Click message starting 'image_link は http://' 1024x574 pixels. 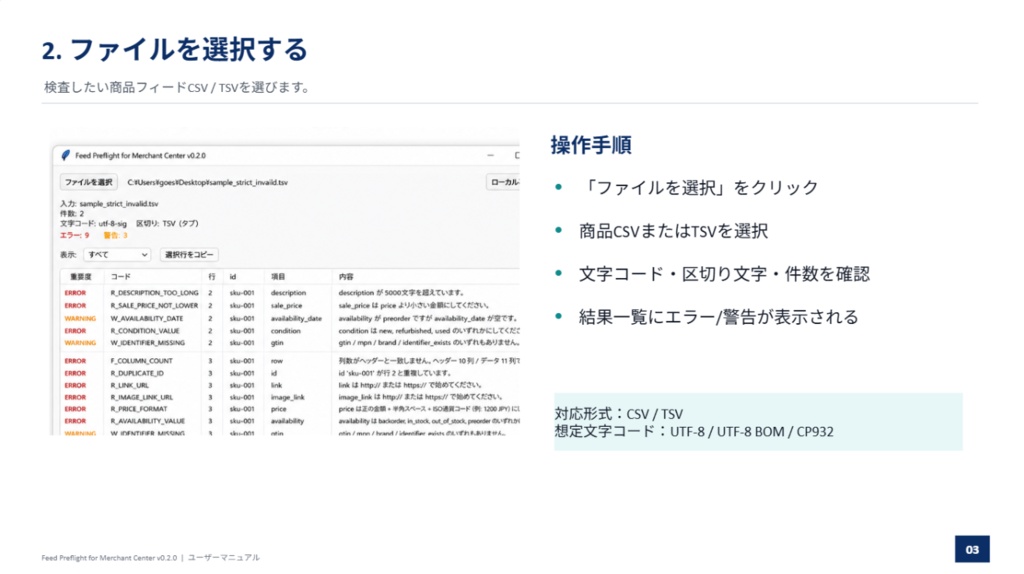click(x=421, y=397)
